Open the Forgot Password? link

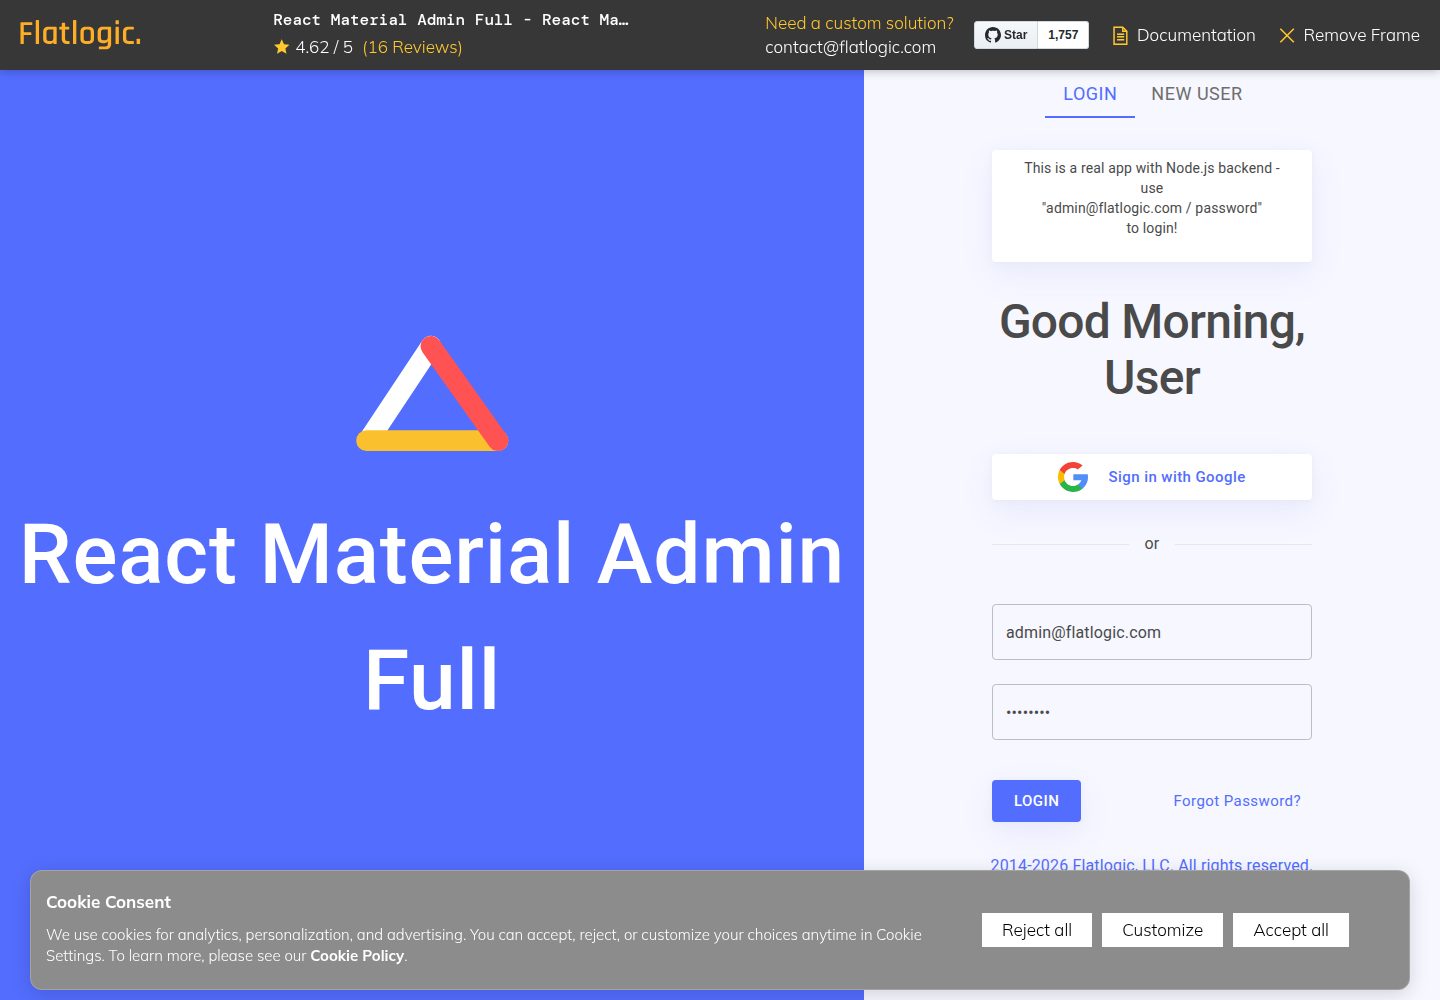click(1237, 801)
